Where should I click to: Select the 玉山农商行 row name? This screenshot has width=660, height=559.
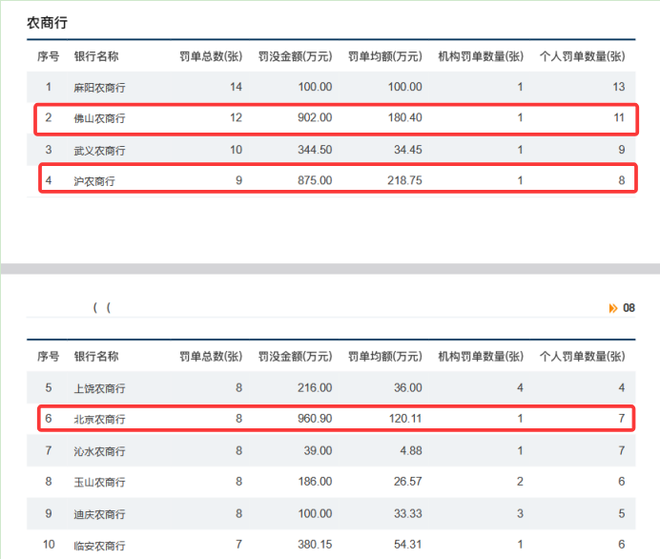(x=100, y=482)
